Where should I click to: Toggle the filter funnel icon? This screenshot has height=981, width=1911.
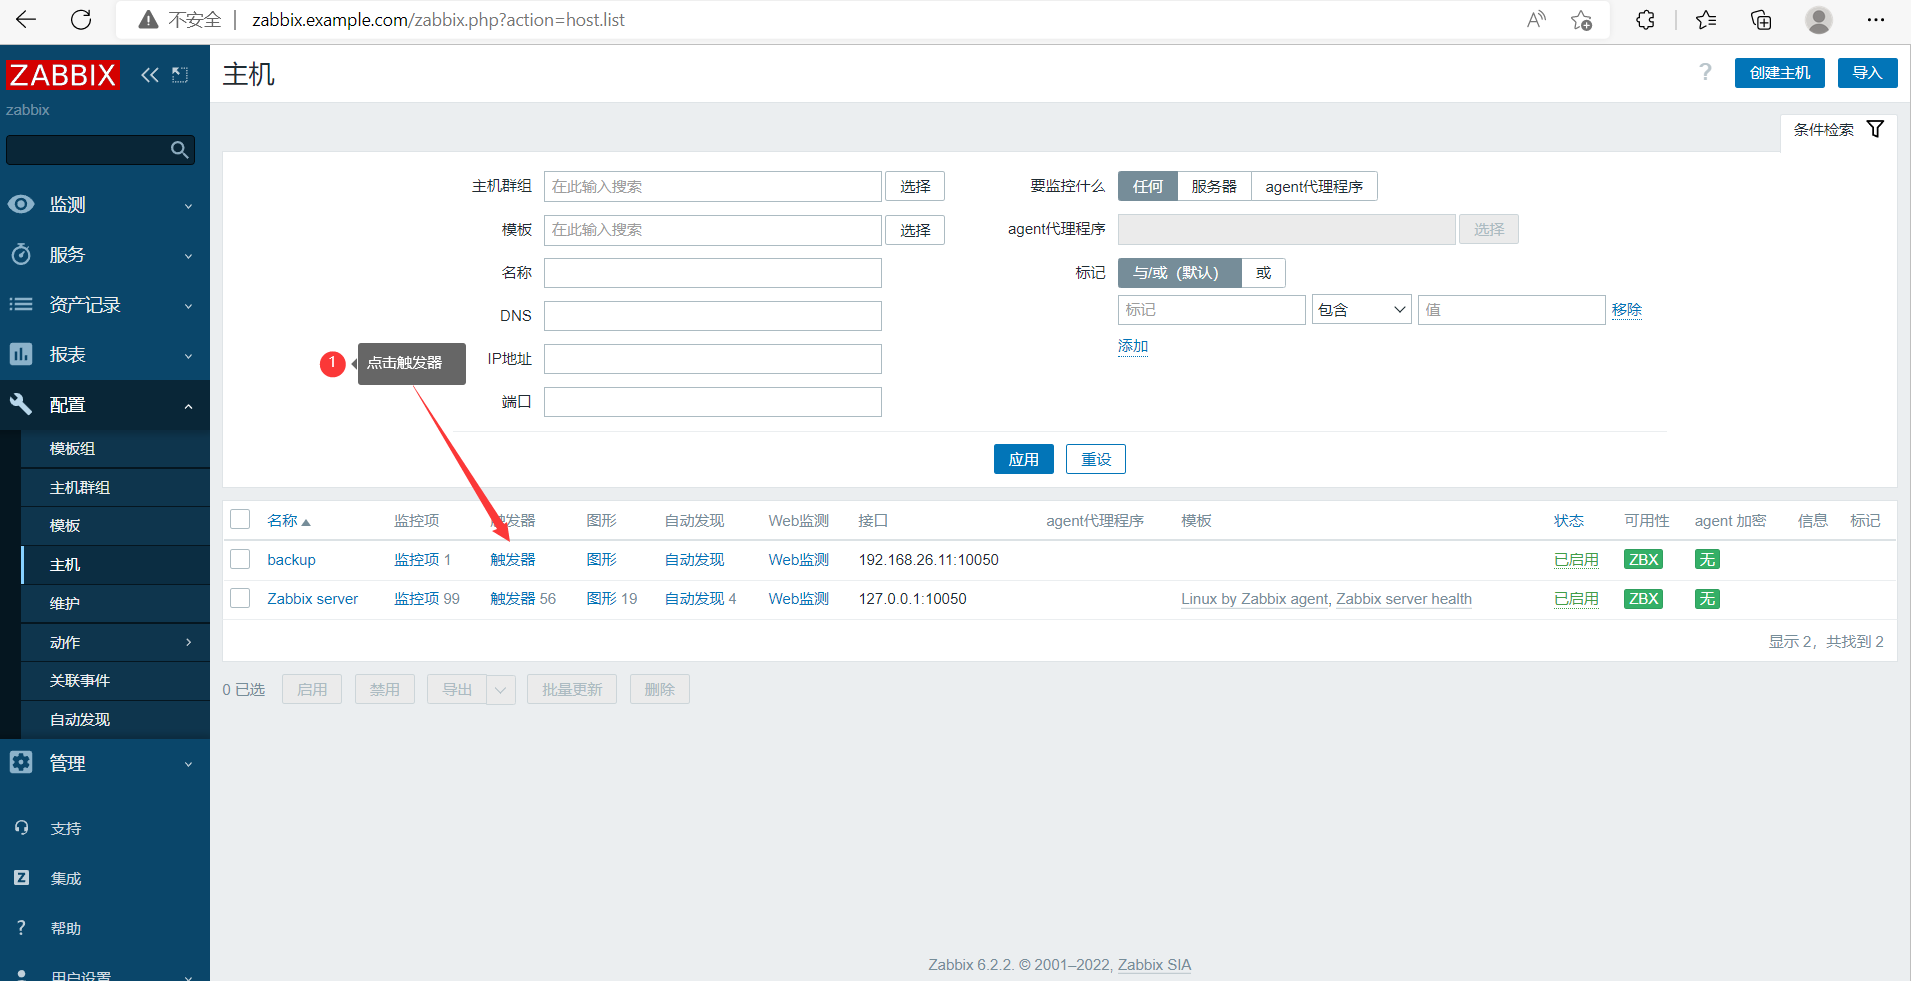pos(1876,129)
